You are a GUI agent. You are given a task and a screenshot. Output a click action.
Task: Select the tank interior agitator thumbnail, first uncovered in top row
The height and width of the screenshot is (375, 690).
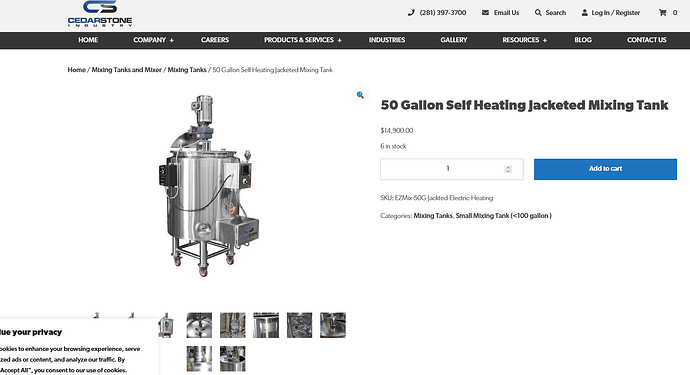(199, 325)
